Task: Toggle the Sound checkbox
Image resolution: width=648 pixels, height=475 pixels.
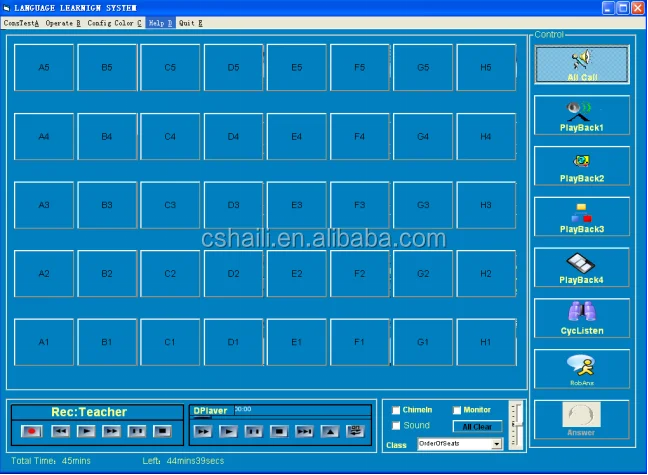Action: pos(396,425)
